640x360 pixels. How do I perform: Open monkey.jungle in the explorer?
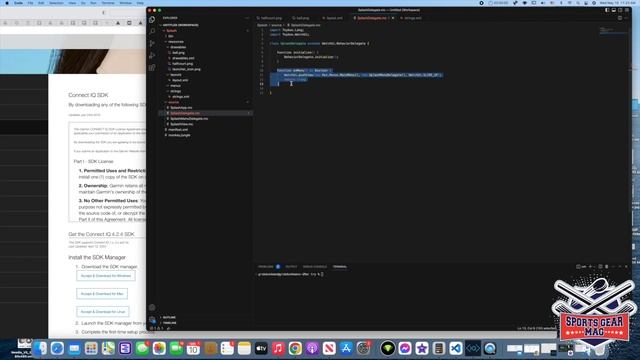pos(179,135)
